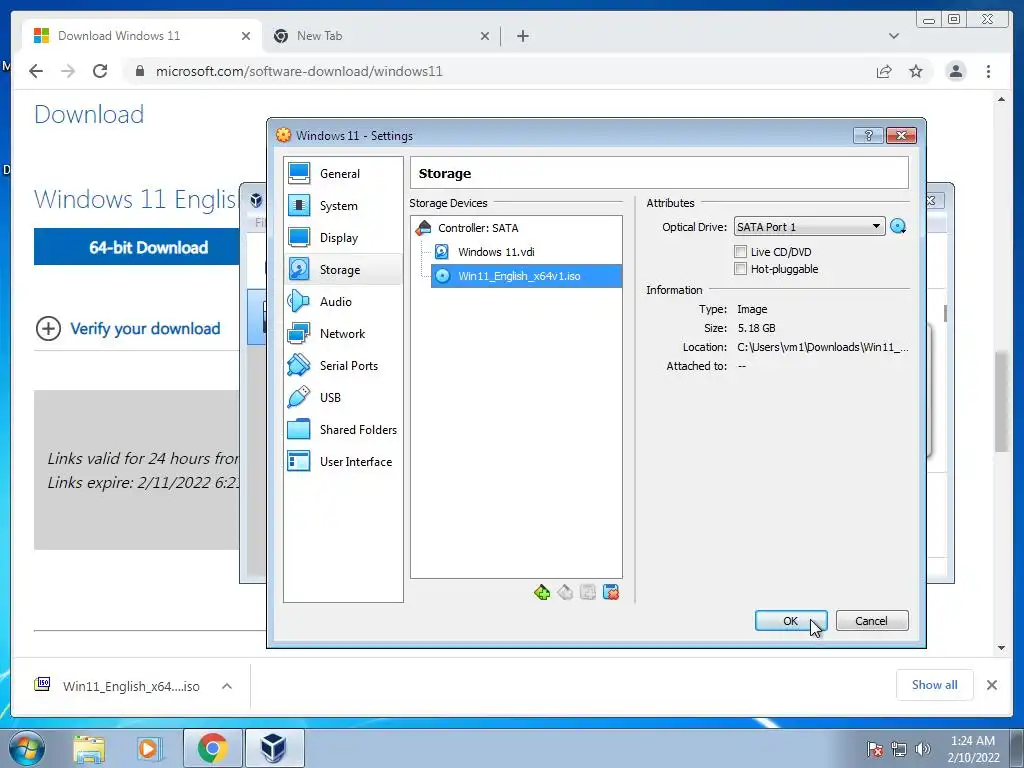
Task: Click the share page icon in Chrome
Action: tap(884, 71)
